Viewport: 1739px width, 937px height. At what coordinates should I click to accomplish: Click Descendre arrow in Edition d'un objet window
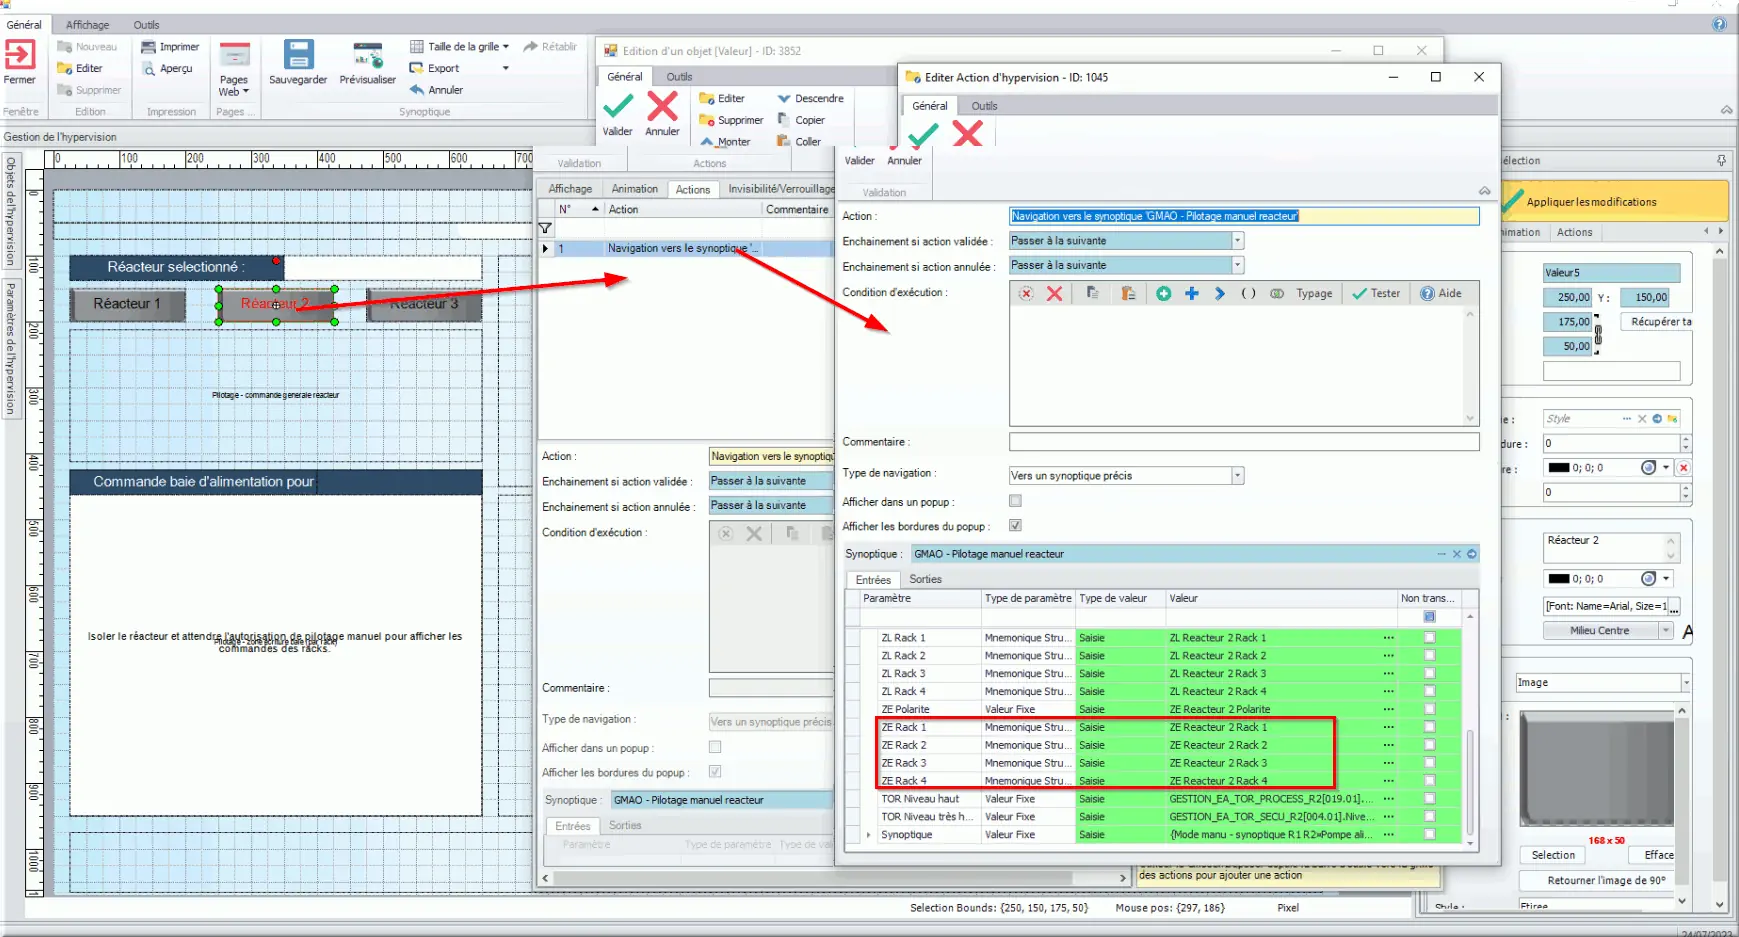[784, 98]
